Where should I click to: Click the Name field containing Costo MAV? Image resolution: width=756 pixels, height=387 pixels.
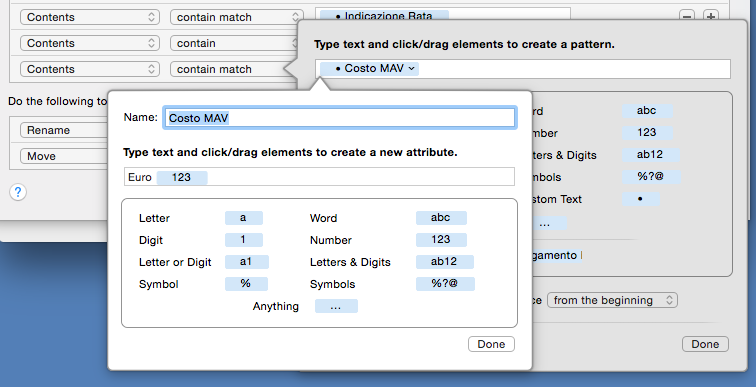click(340, 118)
